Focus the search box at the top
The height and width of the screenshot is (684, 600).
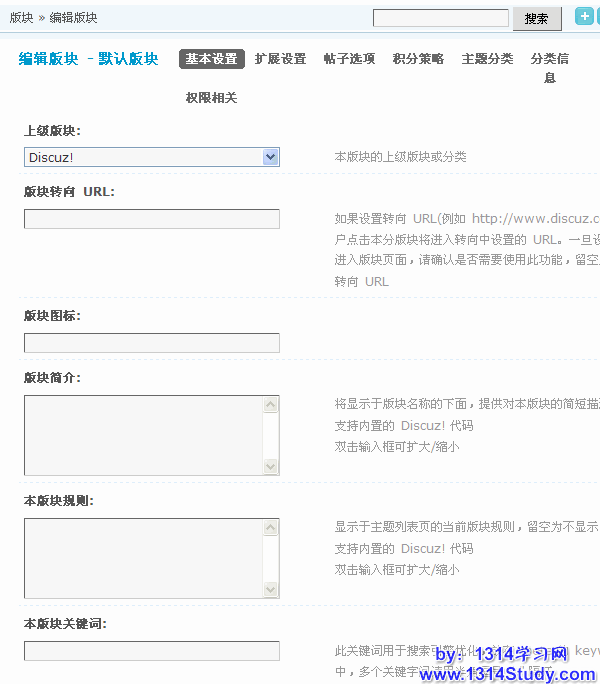coord(440,18)
